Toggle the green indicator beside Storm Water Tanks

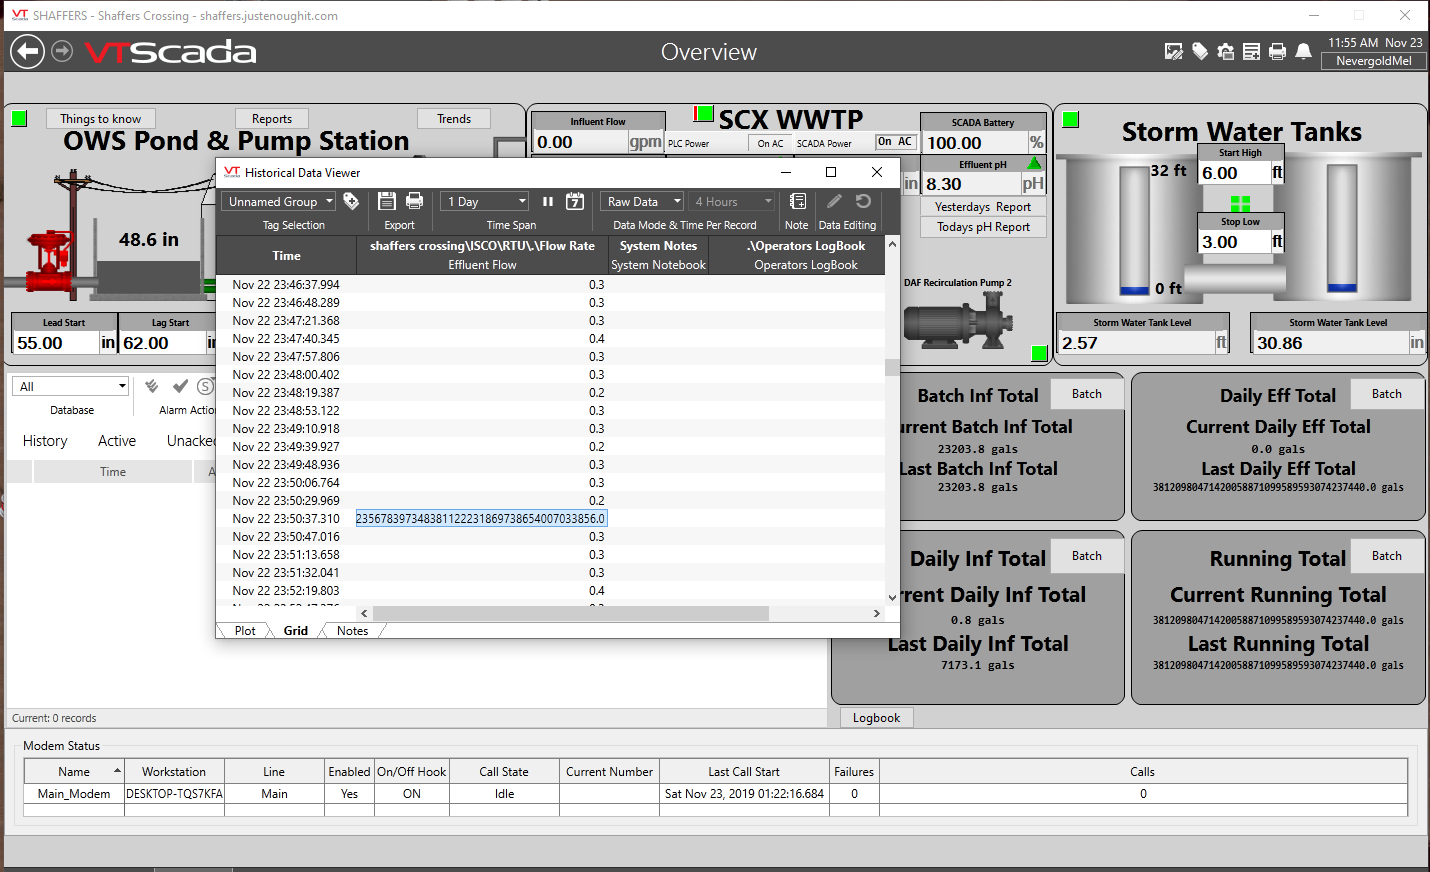[1070, 119]
